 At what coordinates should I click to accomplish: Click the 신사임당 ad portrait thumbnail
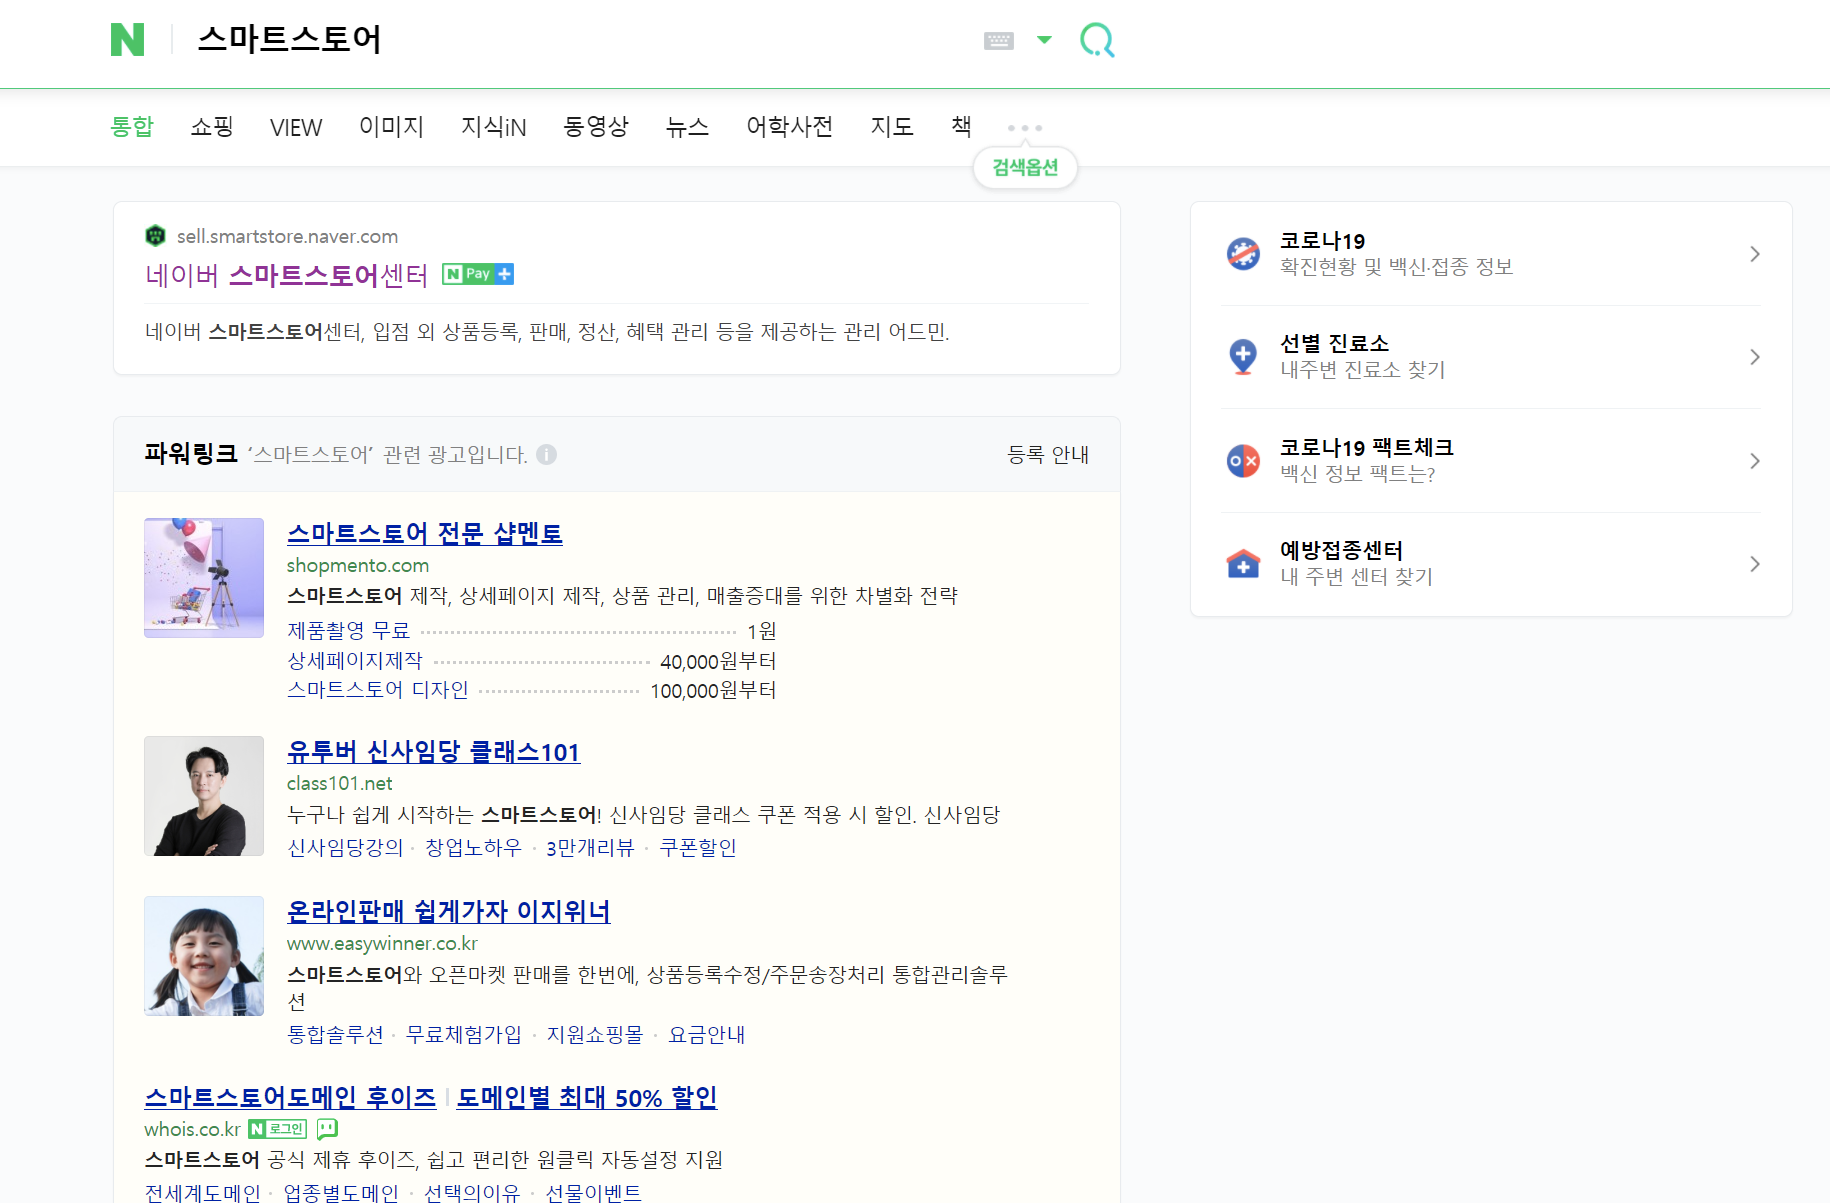pos(204,796)
